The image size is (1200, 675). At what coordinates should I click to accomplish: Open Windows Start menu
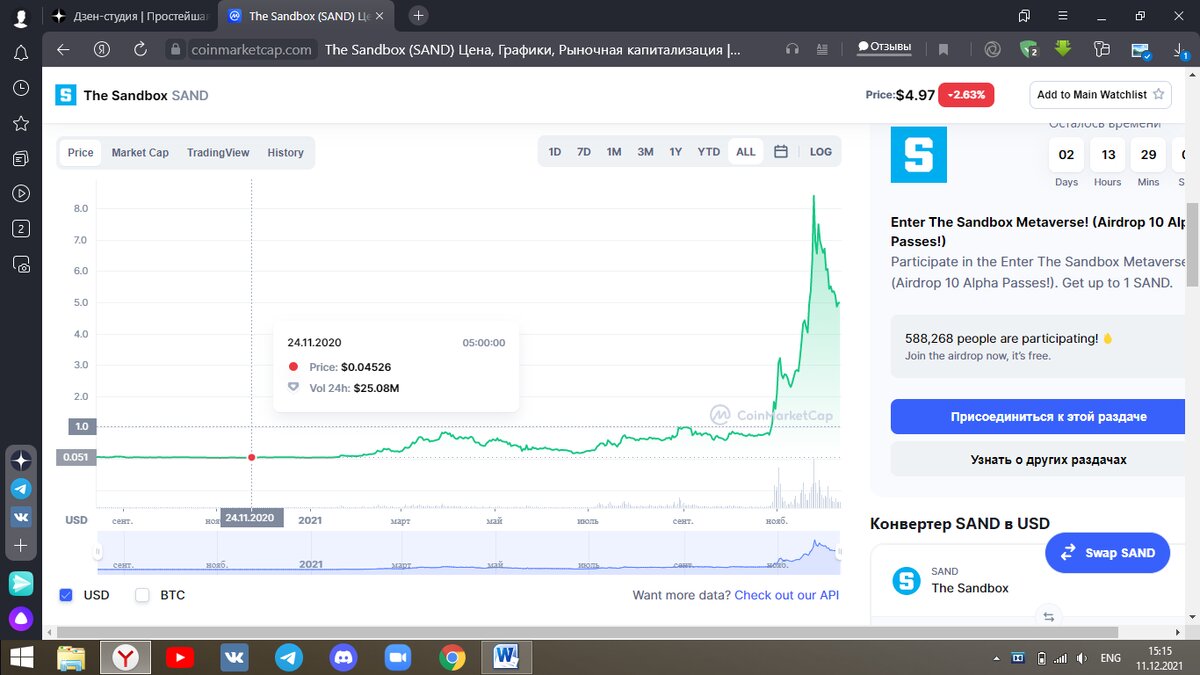coord(21,657)
